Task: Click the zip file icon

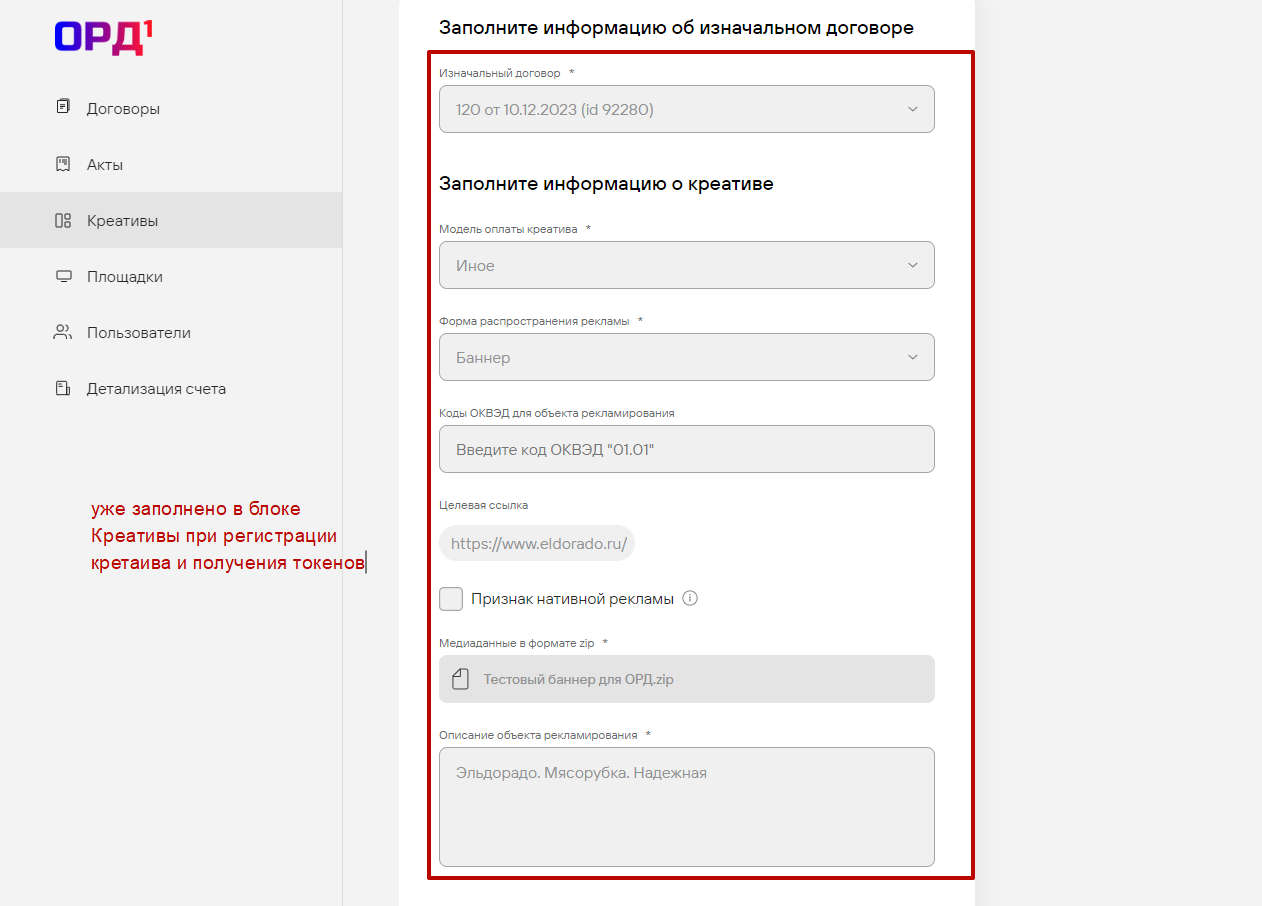Action: (x=461, y=680)
